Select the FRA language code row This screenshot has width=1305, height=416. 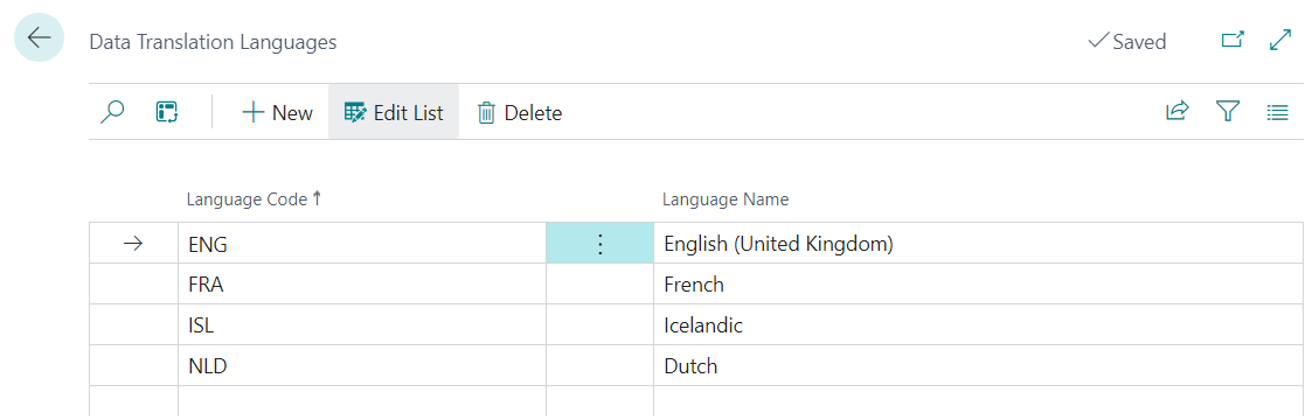(x=360, y=285)
